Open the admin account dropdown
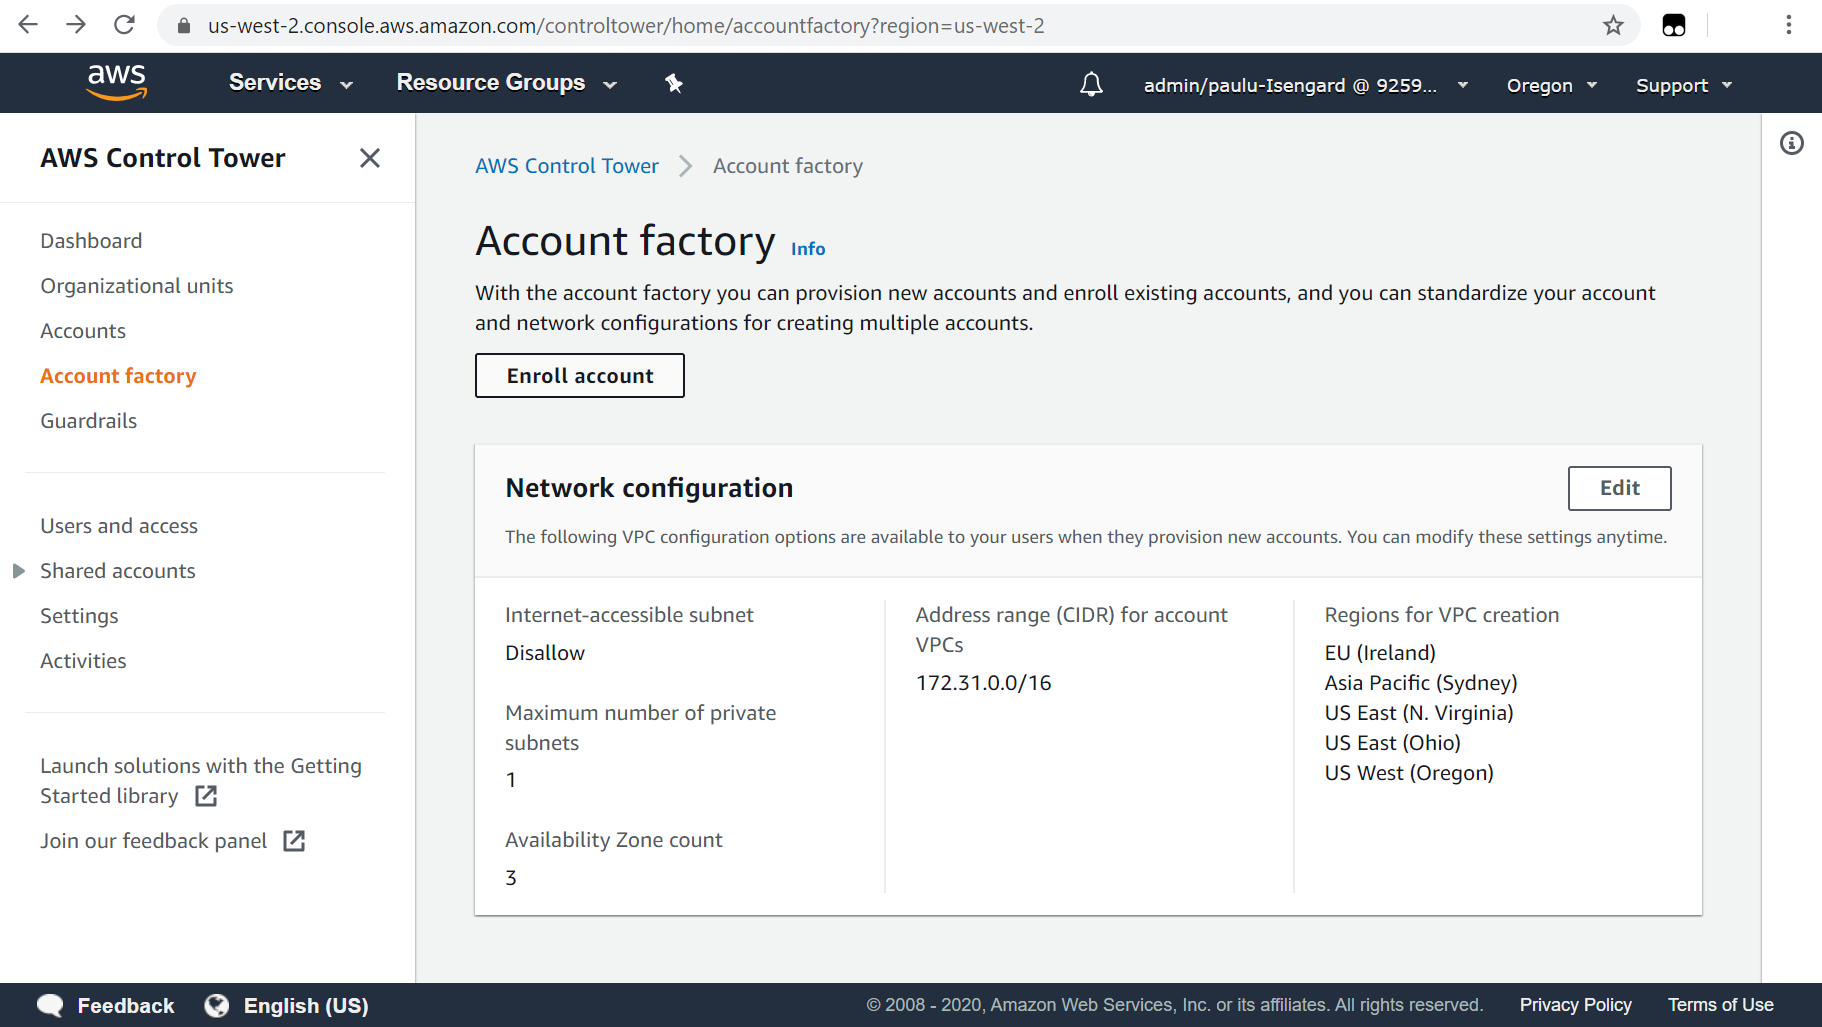Image resolution: width=1822 pixels, height=1027 pixels. coord(1306,85)
